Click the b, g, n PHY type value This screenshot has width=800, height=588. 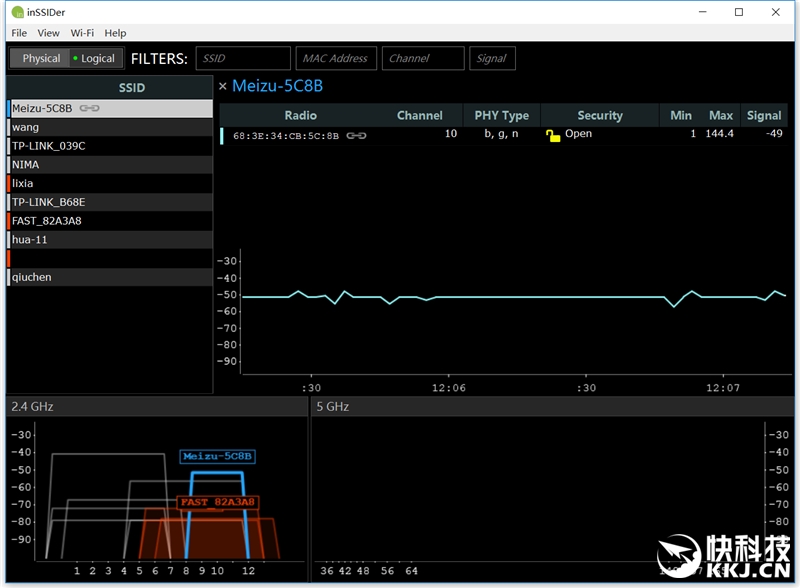(x=501, y=134)
